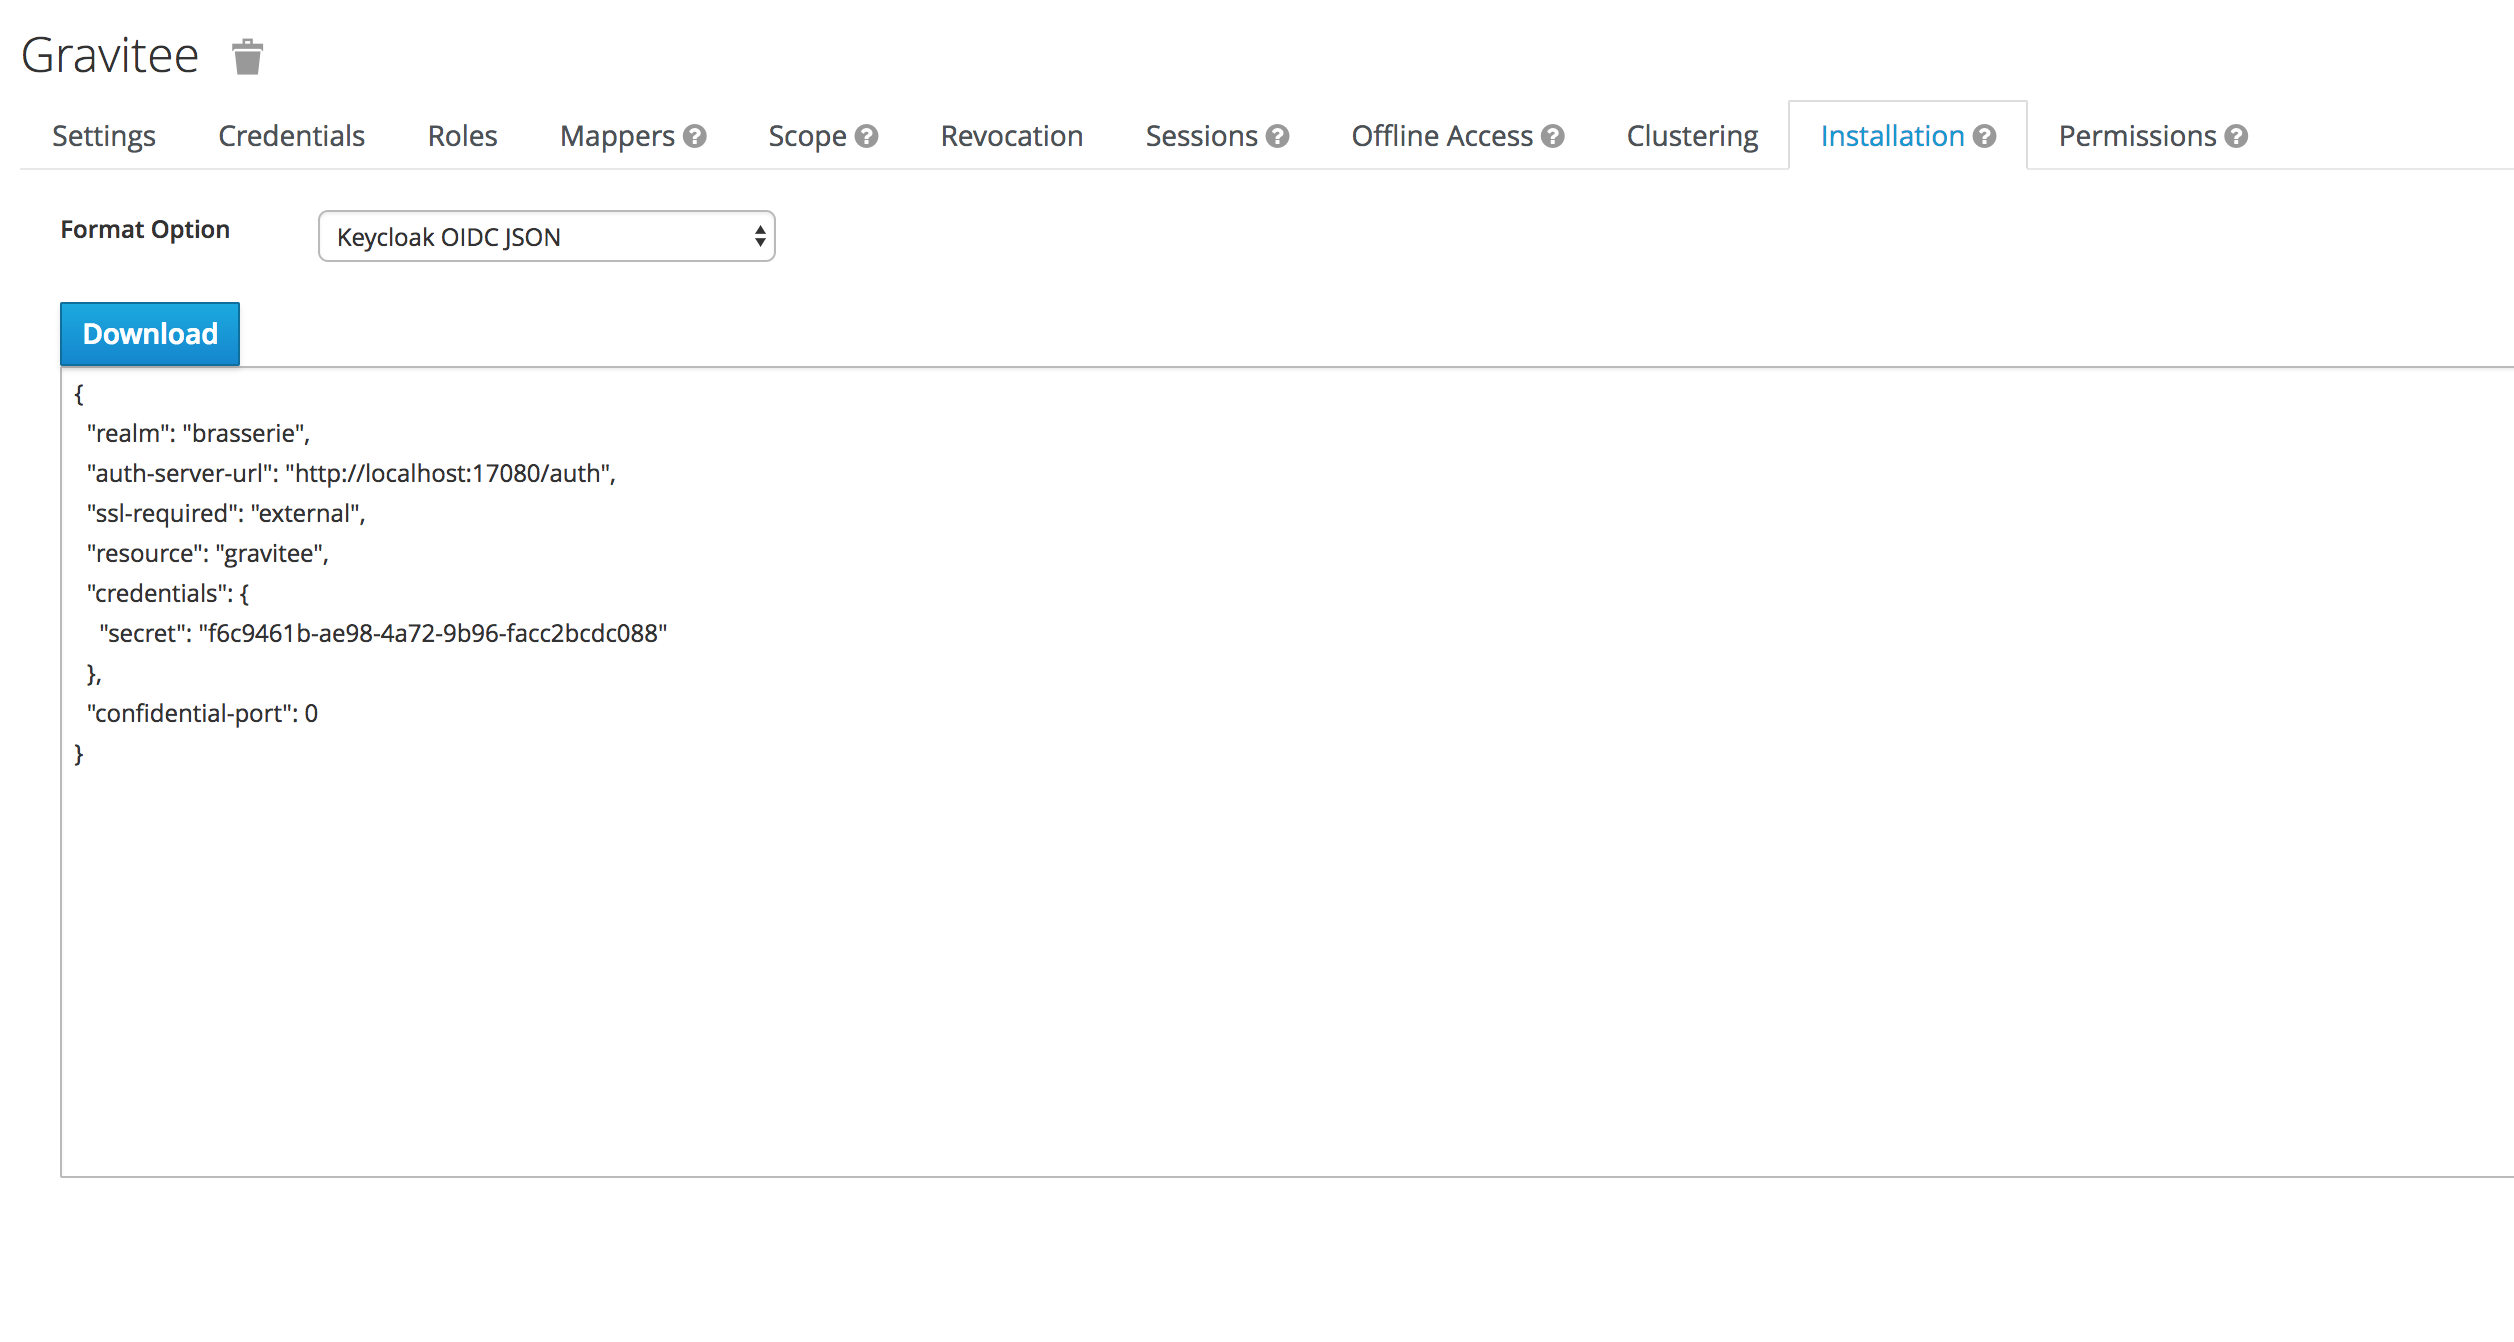The height and width of the screenshot is (1342, 2514).
Task: Click the Installation help question icon
Action: pyautogui.click(x=1985, y=136)
